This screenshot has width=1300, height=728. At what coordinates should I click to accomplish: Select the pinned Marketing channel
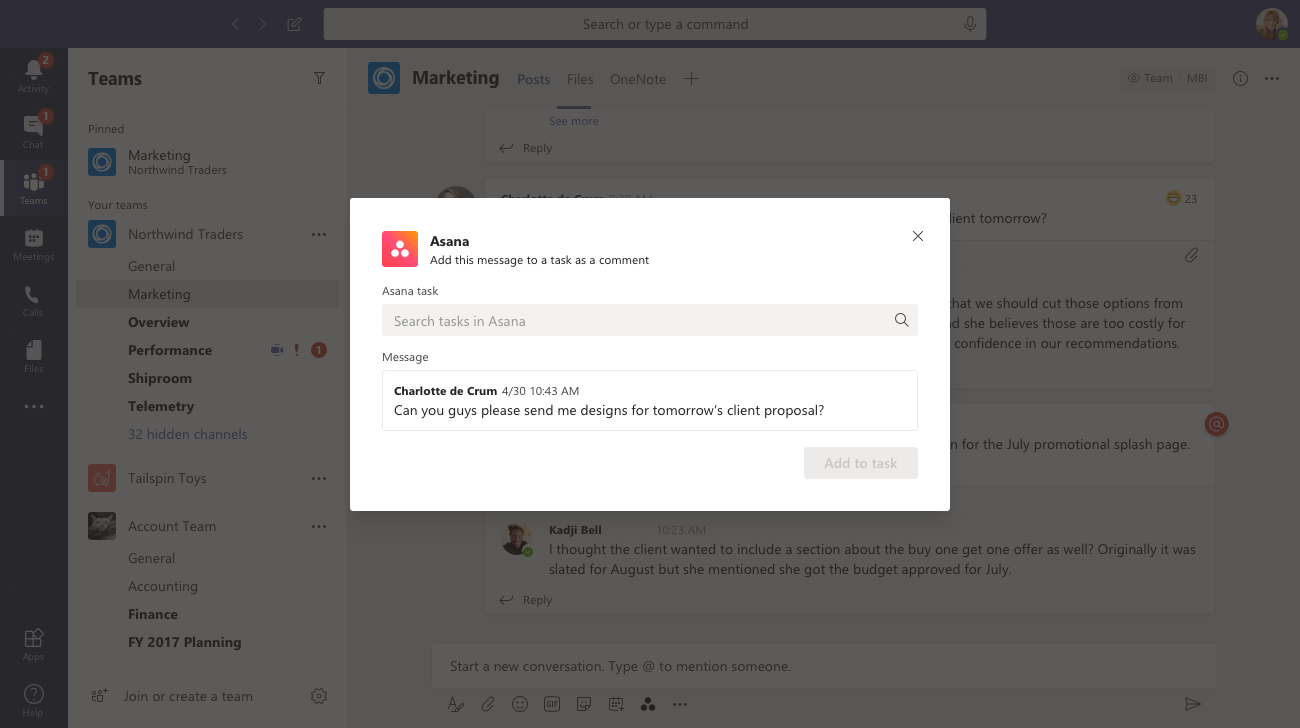point(208,162)
